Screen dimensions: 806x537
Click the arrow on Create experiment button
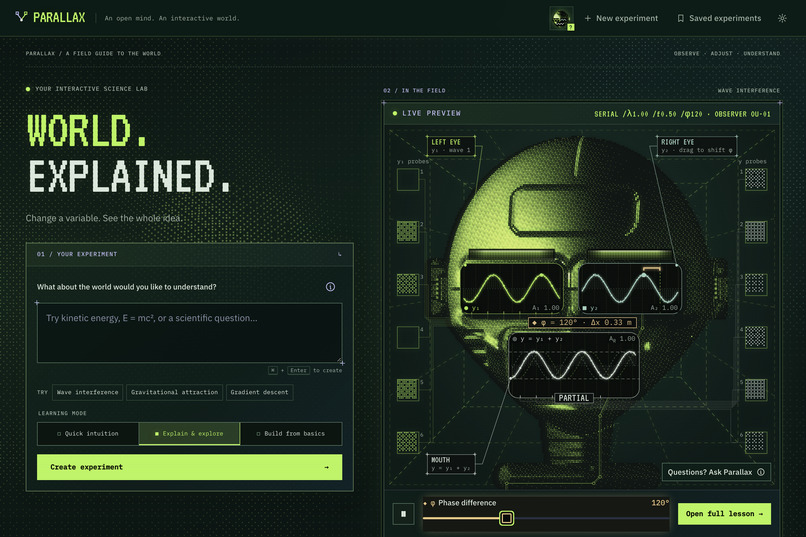pyautogui.click(x=326, y=467)
